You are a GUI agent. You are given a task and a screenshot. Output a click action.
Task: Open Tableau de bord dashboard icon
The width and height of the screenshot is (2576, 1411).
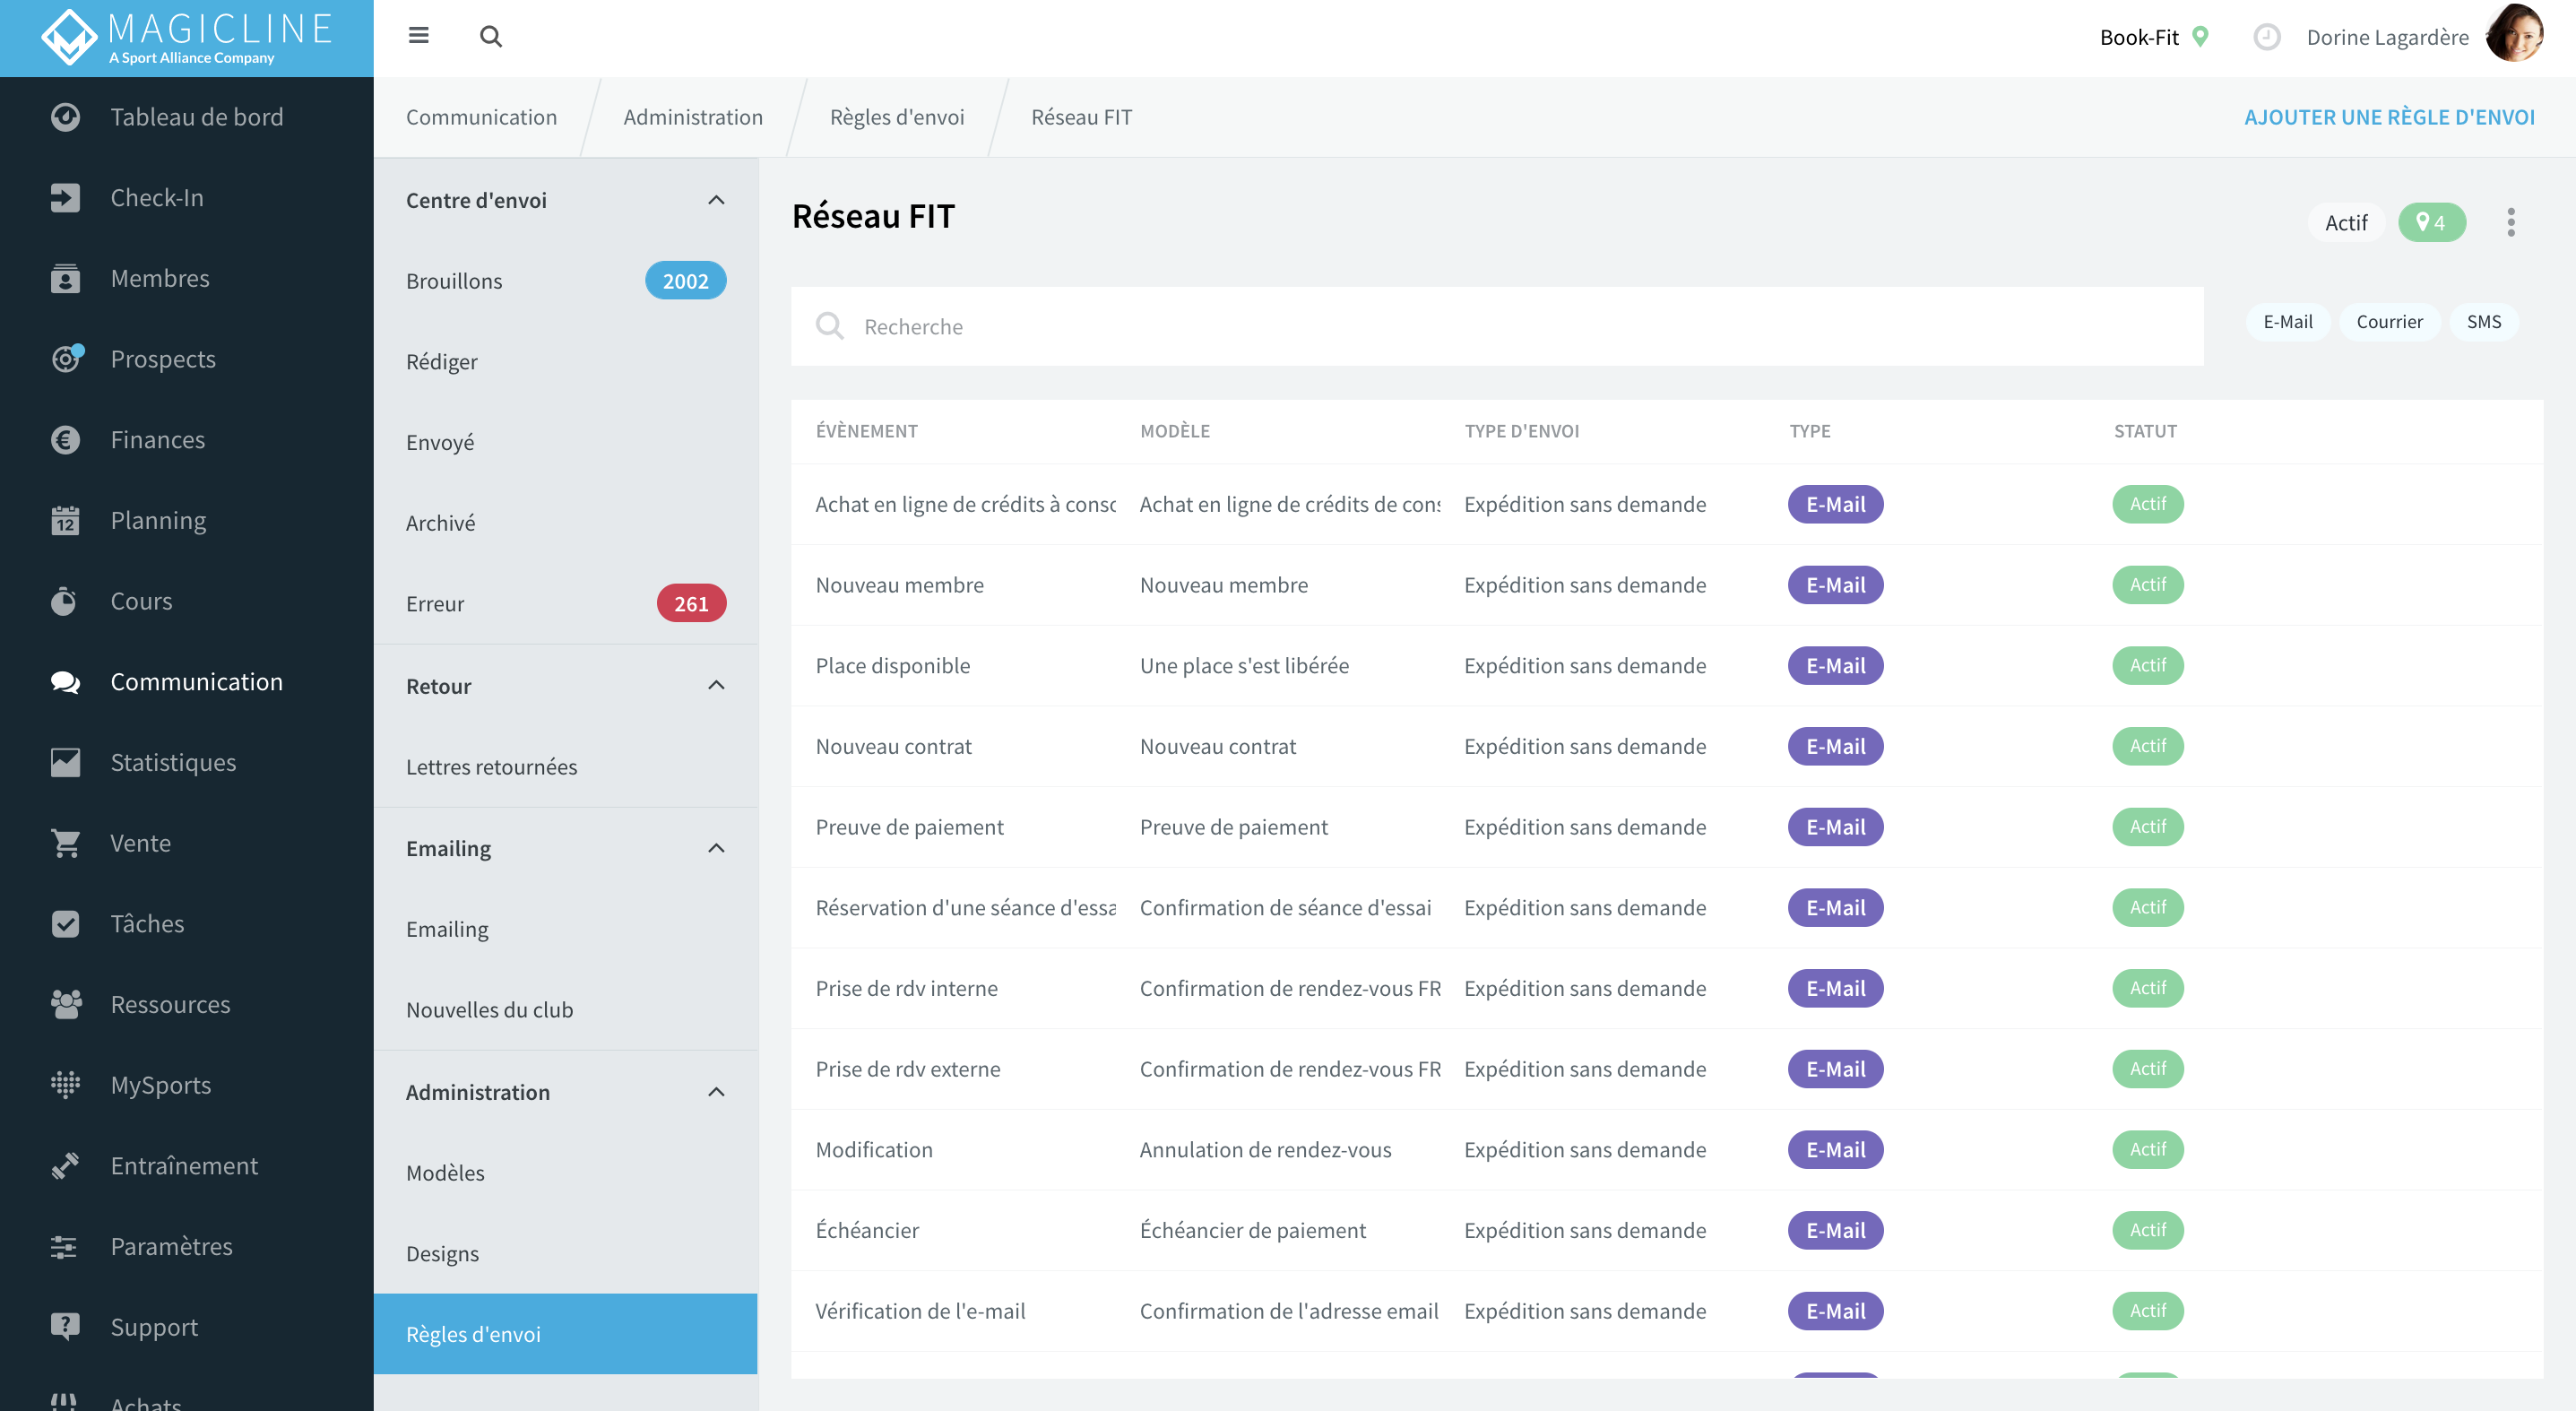[65, 117]
